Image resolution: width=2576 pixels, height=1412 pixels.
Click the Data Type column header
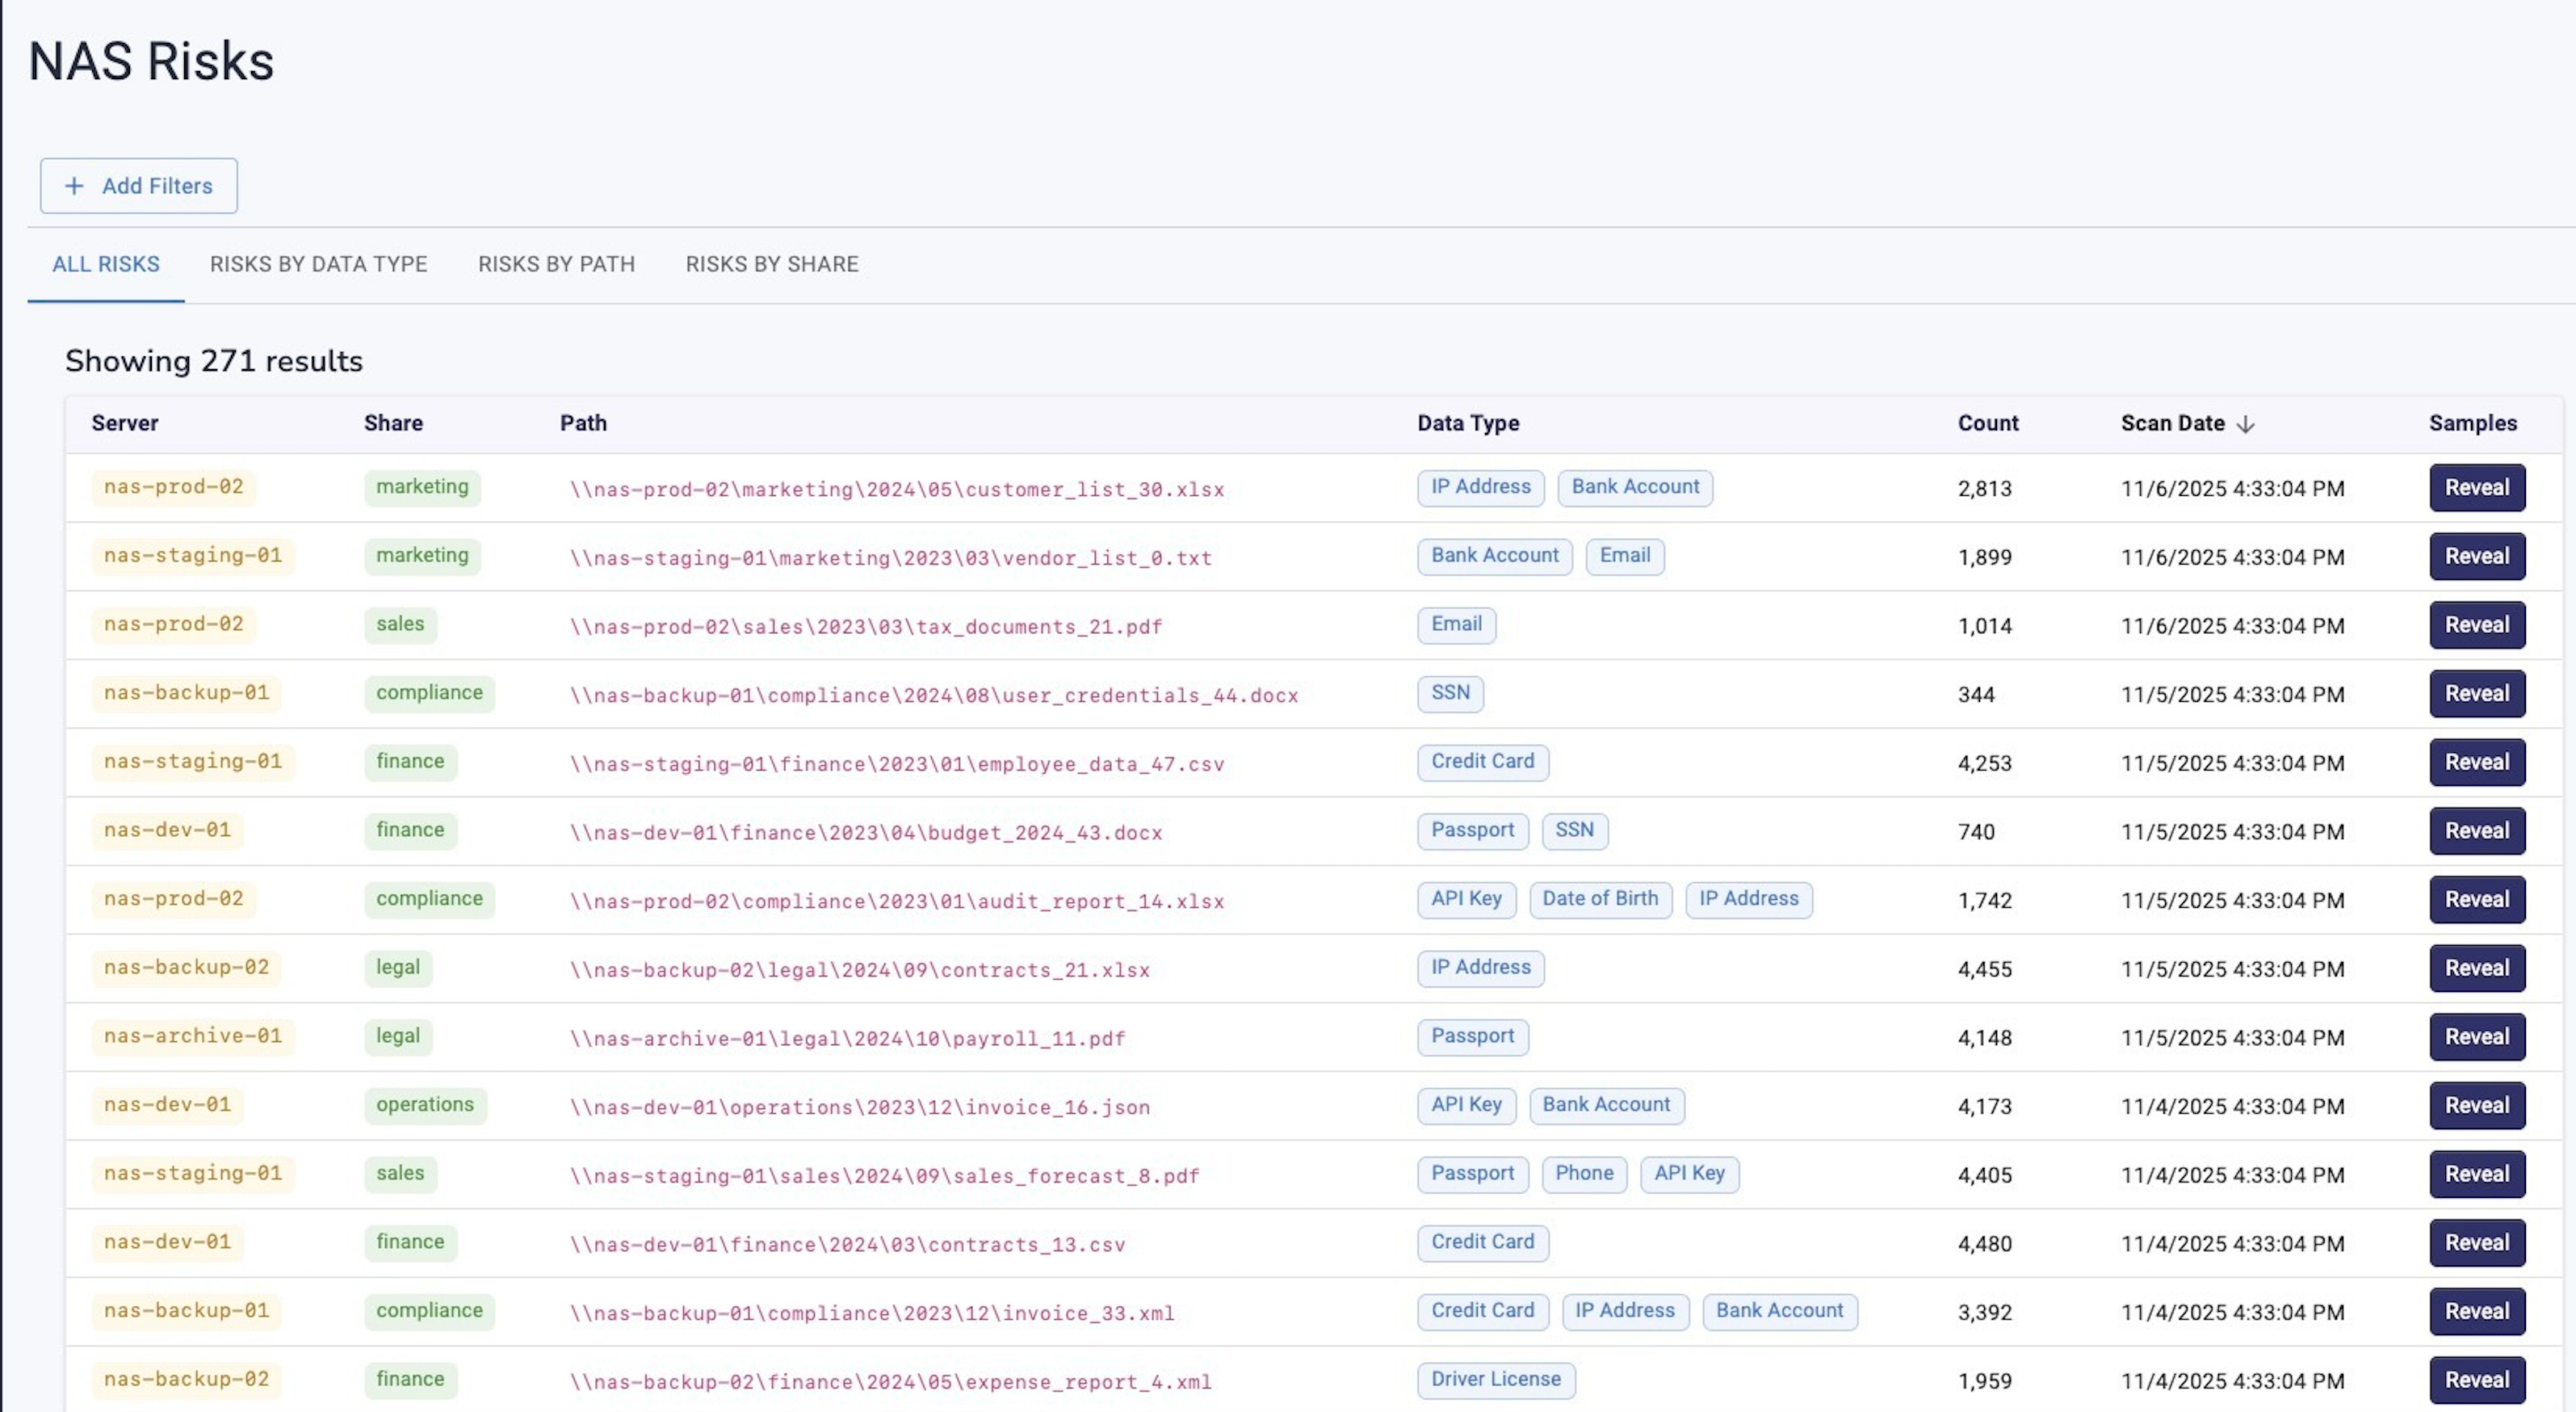[1467, 423]
